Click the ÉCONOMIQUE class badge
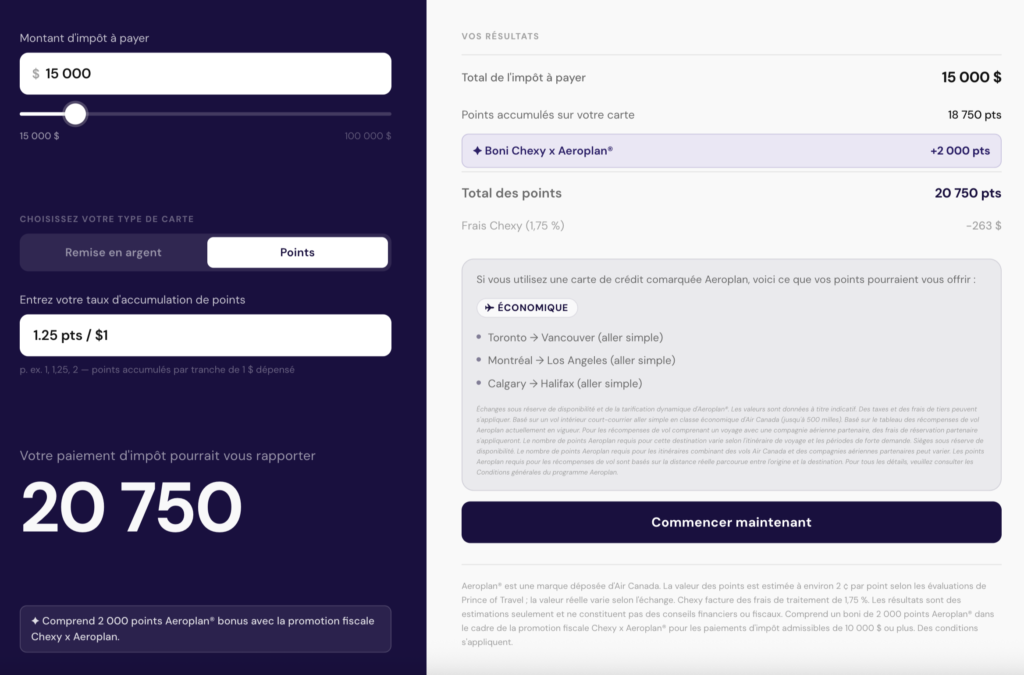Screen dimensions: 1024x675 [x=527, y=308]
